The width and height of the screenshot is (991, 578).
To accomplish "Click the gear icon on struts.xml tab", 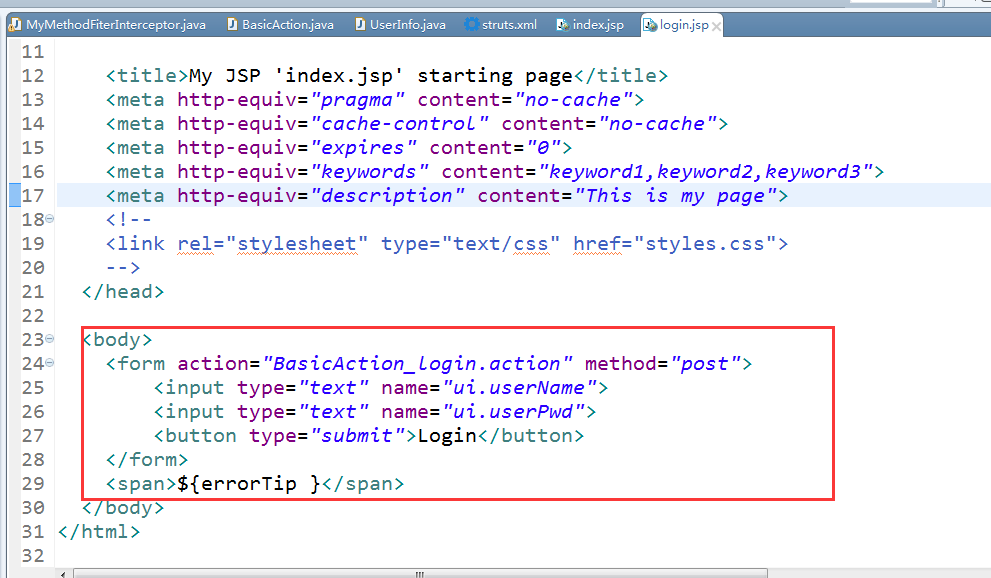I will pos(471,25).
